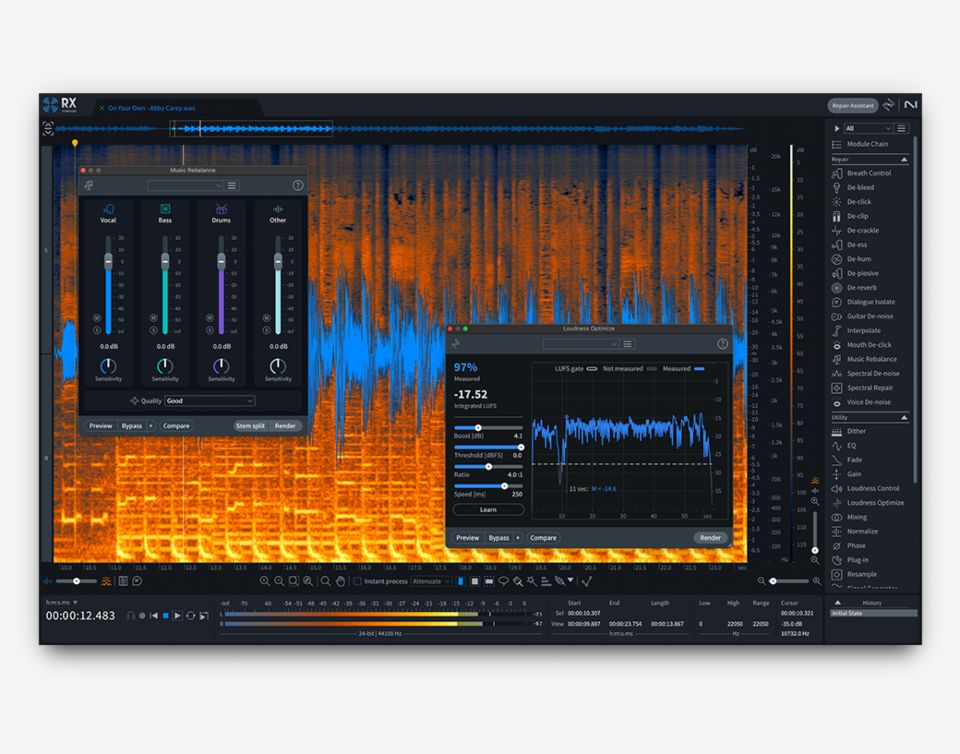The width and height of the screenshot is (960, 754).
Task: Click the Ratio slider in Loudness Optimize
Action: pos(488,467)
